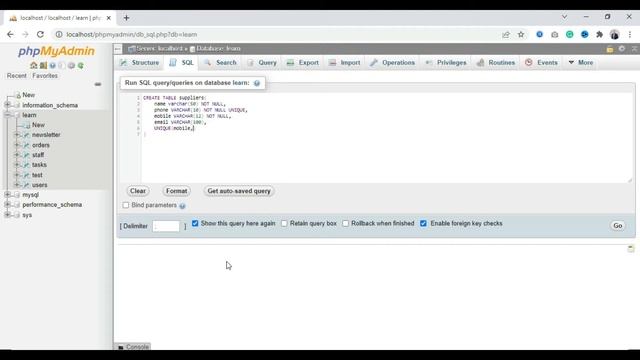This screenshot has height=360, width=640.
Task: Click Get auto-saved query button
Action: (x=239, y=191)
